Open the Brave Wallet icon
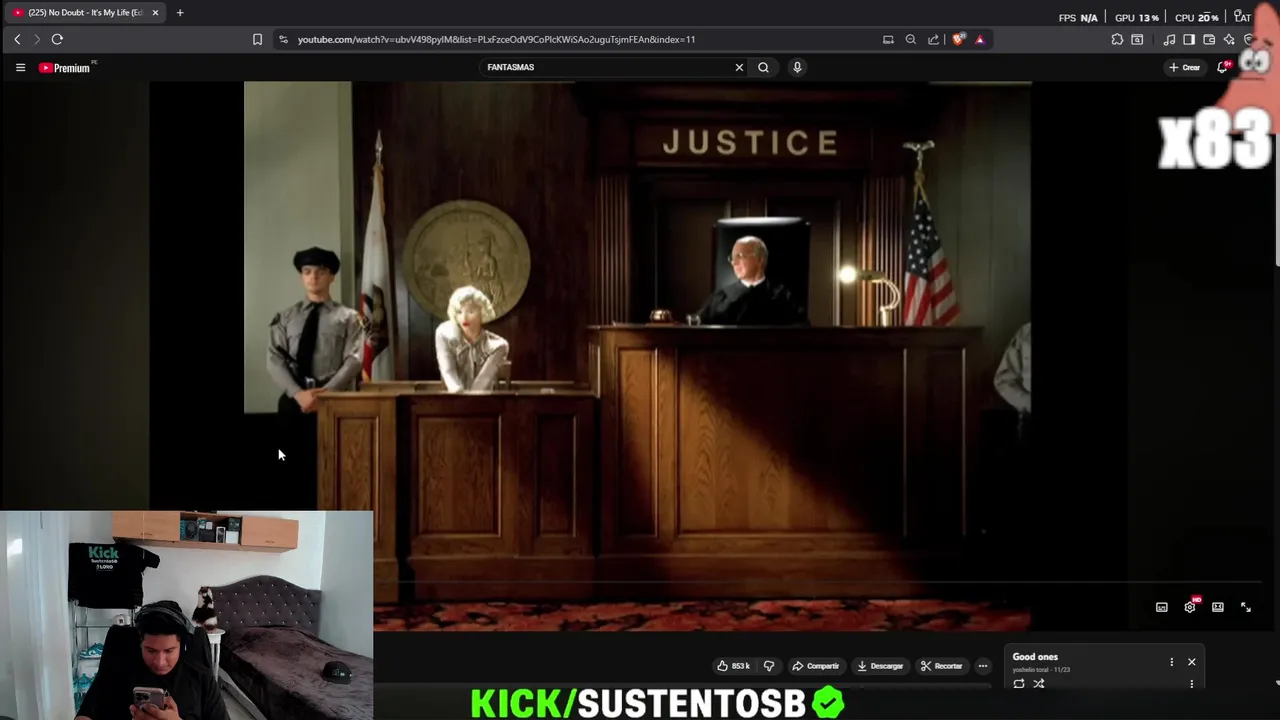1280x720 pixels. (1209, 39)
